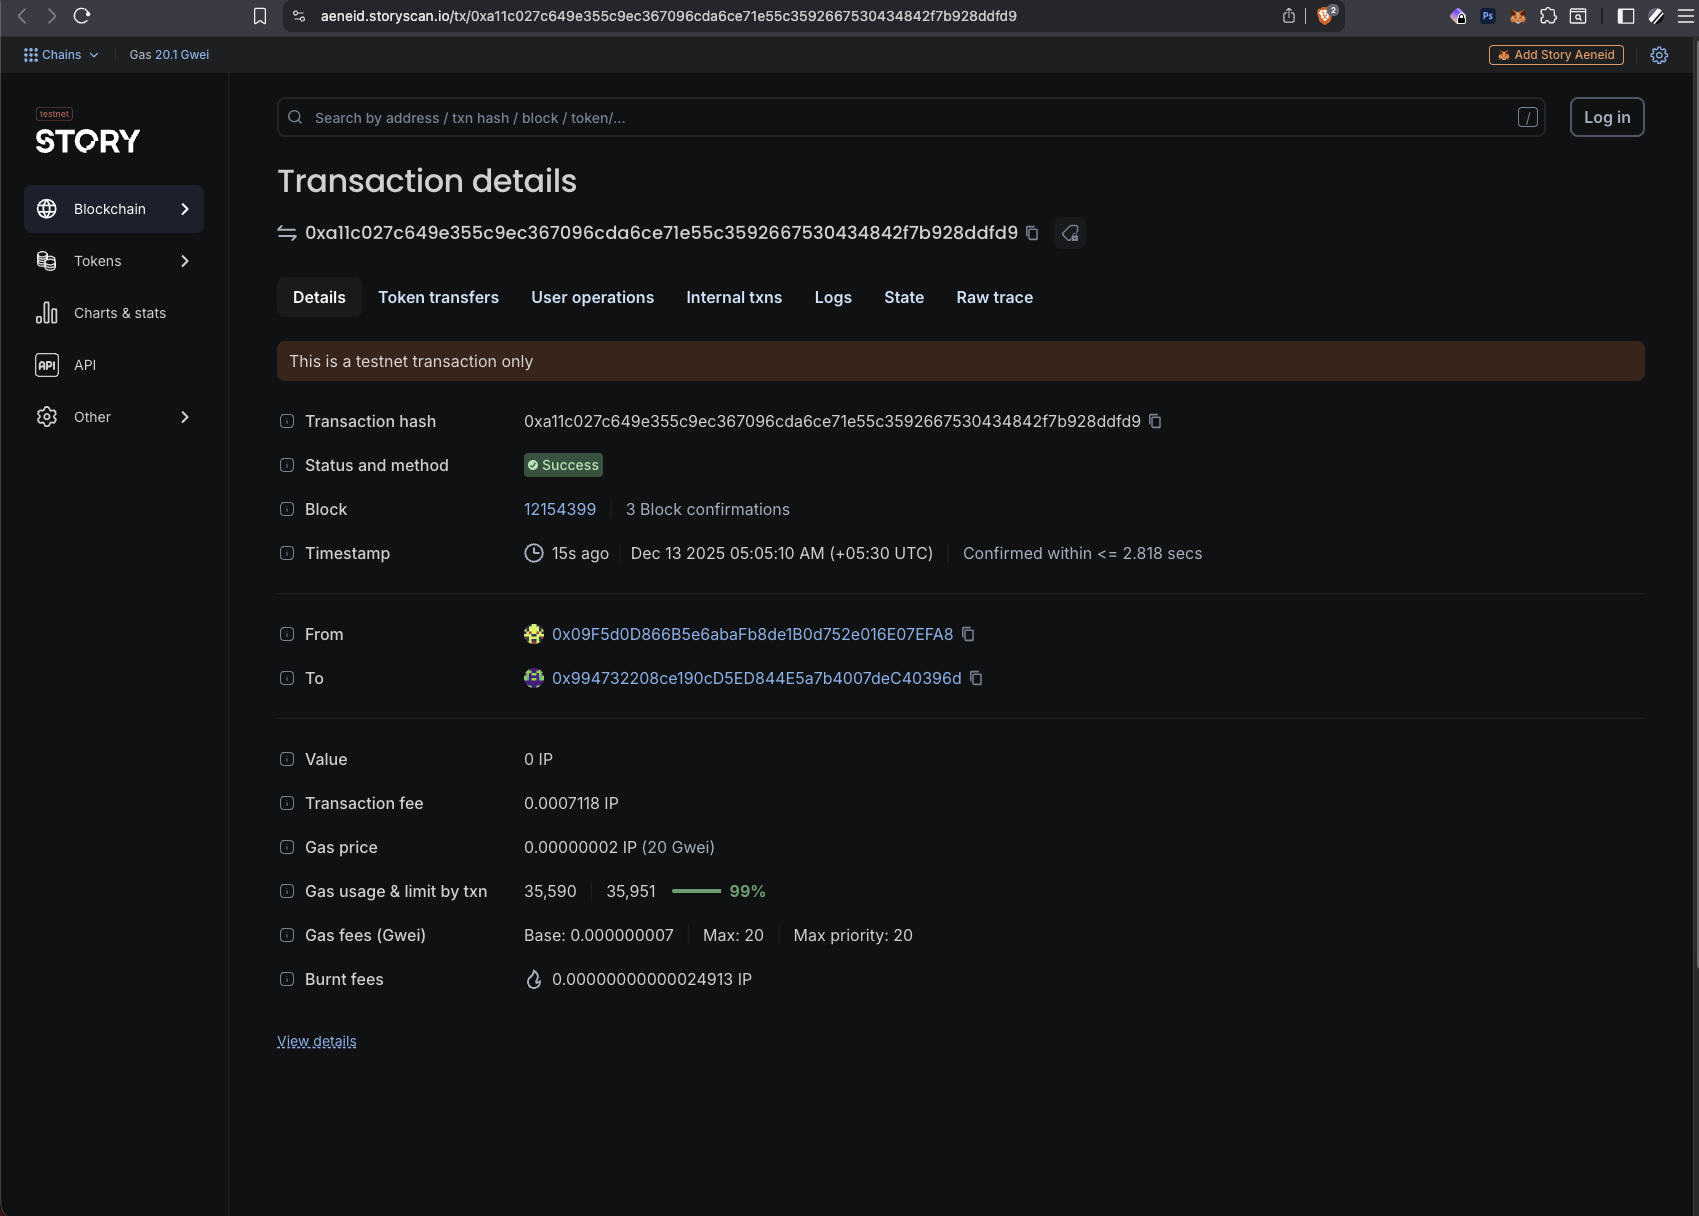The width and height of the screenshot is (1699, 1216).
Task: Copy the hash in Transaction hash row
Action: (1155, 421)
